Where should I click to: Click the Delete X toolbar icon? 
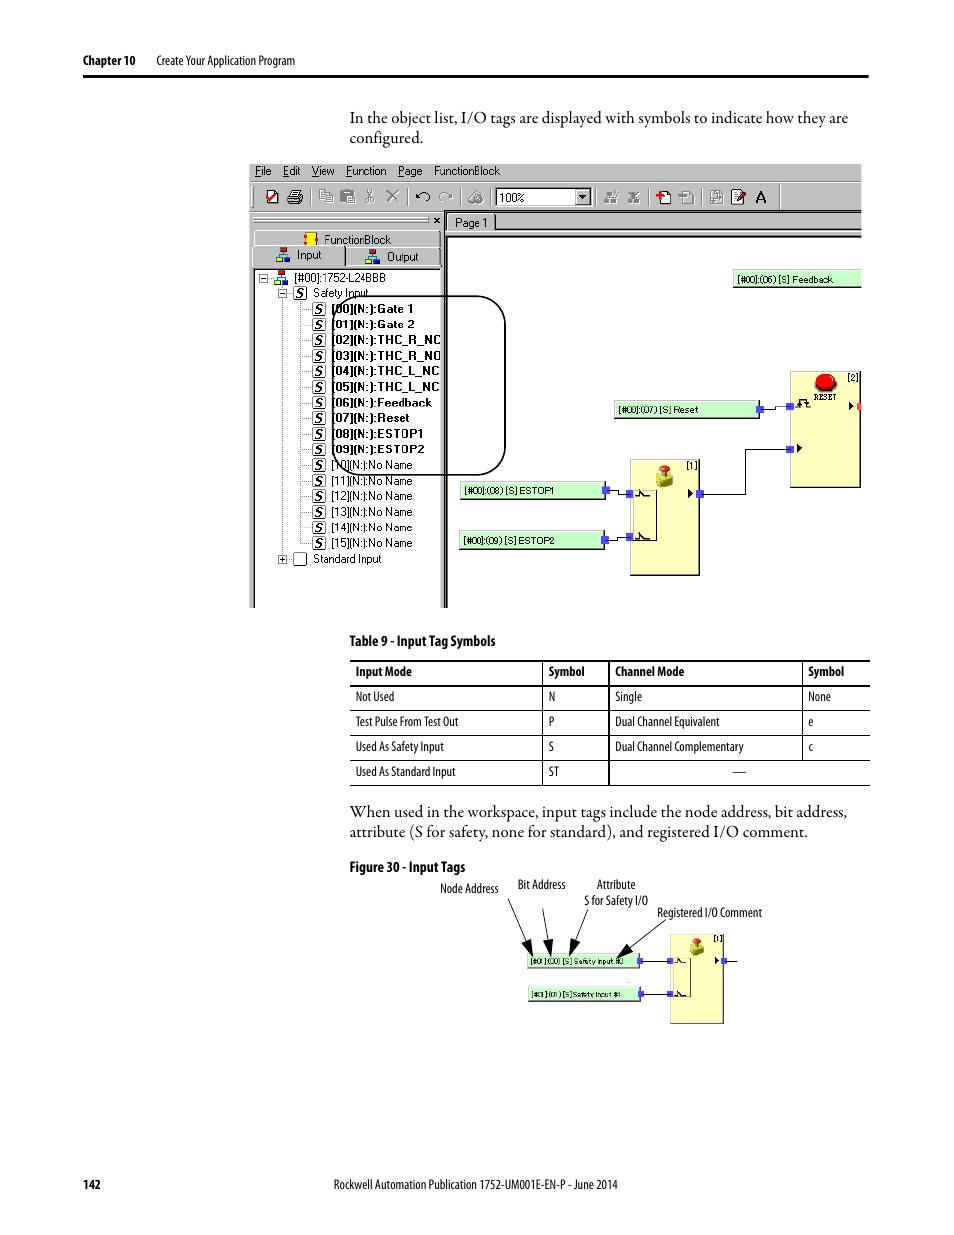[393, 197]
